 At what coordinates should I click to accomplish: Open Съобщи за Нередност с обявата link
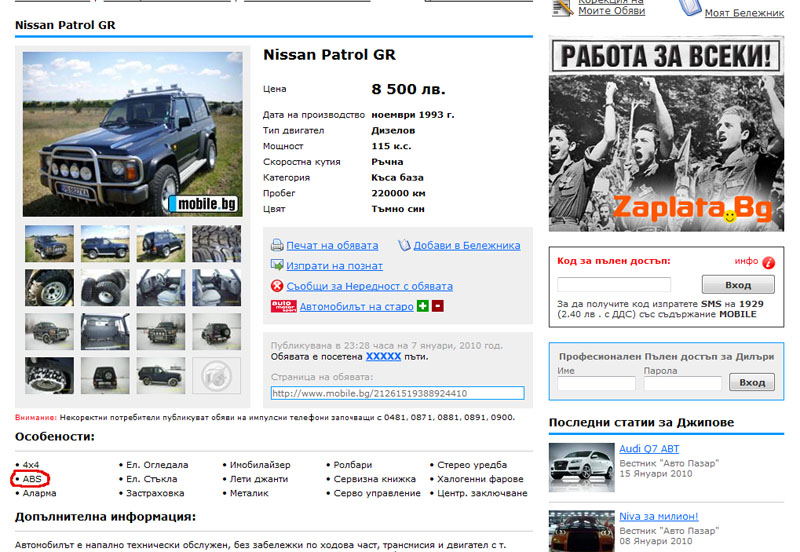(x=369, y=286)
